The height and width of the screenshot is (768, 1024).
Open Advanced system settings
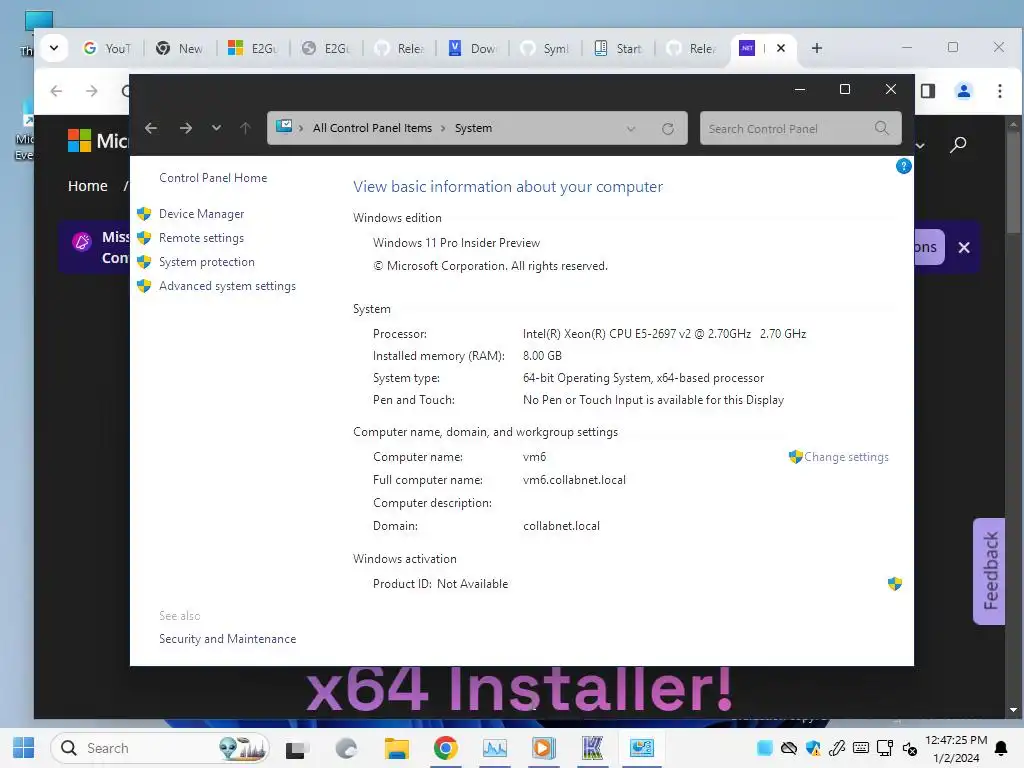(x=227, y=286)
